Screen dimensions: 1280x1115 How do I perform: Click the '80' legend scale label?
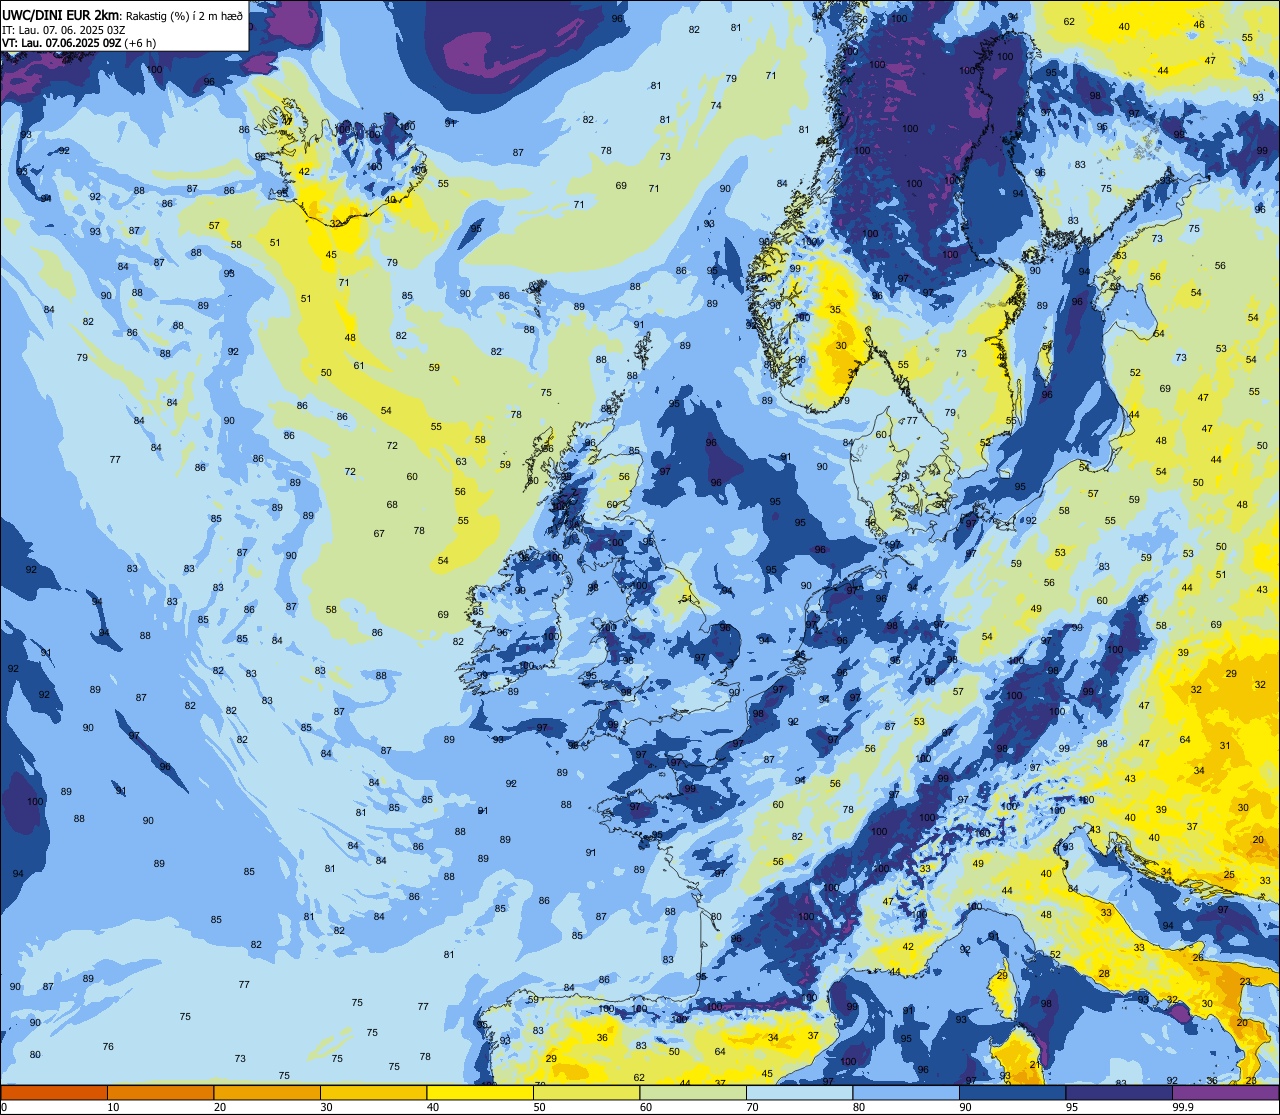pyautogui.click(x=859, y=1107)
